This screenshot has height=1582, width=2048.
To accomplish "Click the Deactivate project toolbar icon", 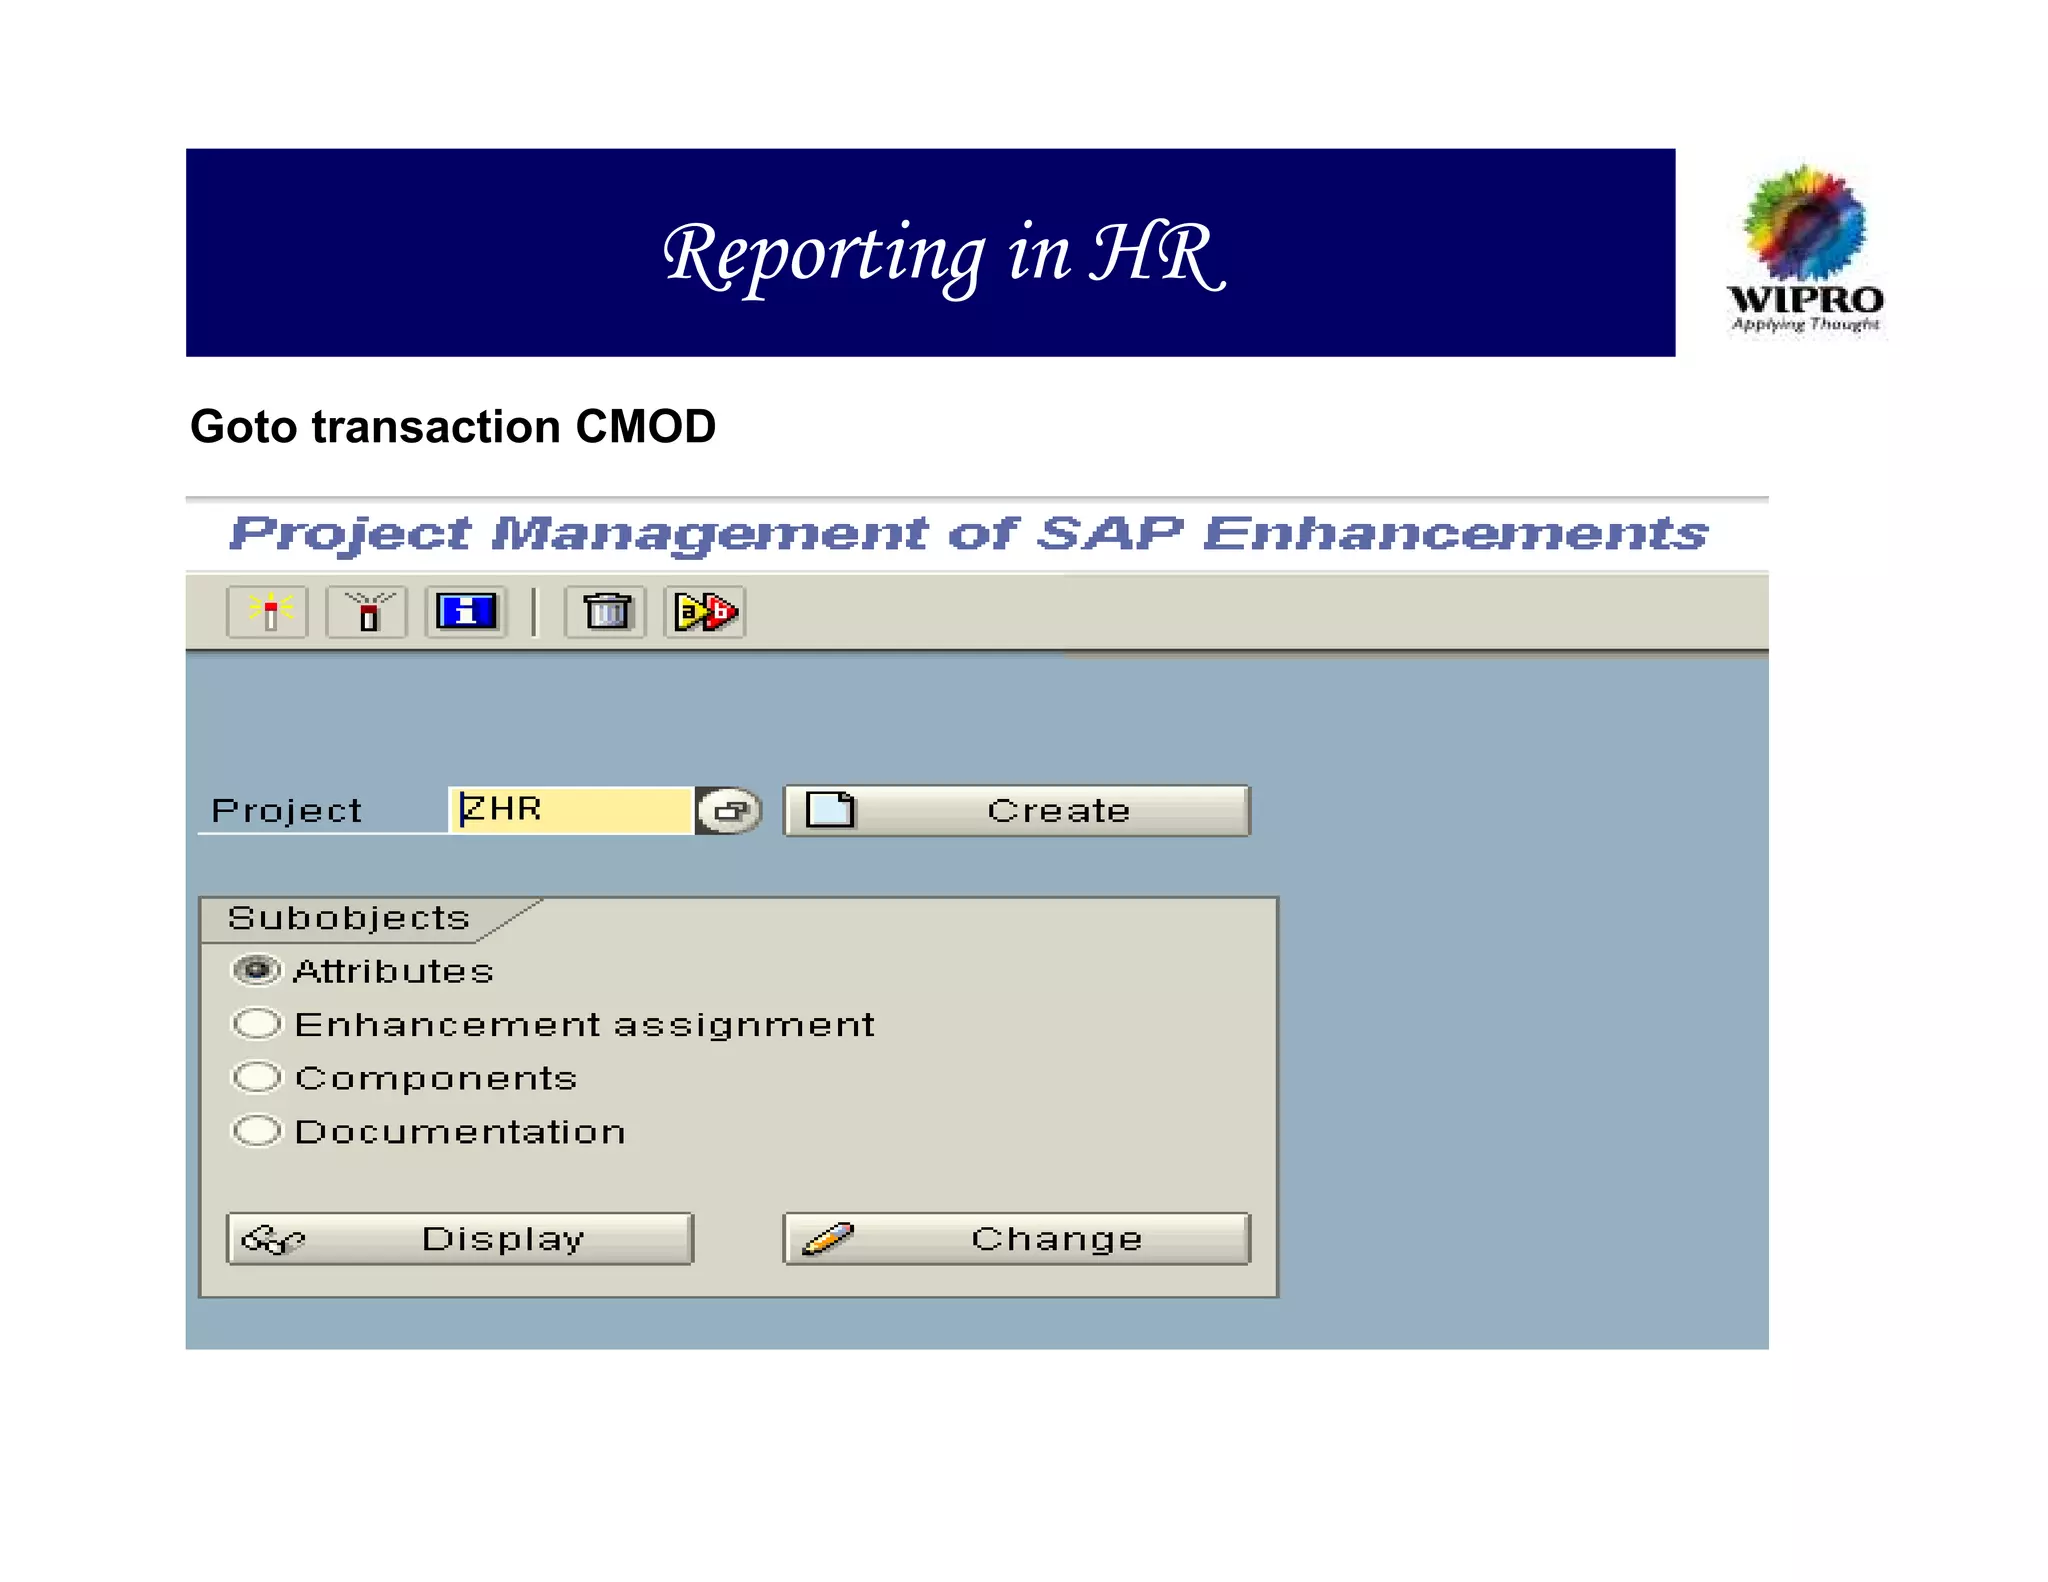I will (367, 611).
